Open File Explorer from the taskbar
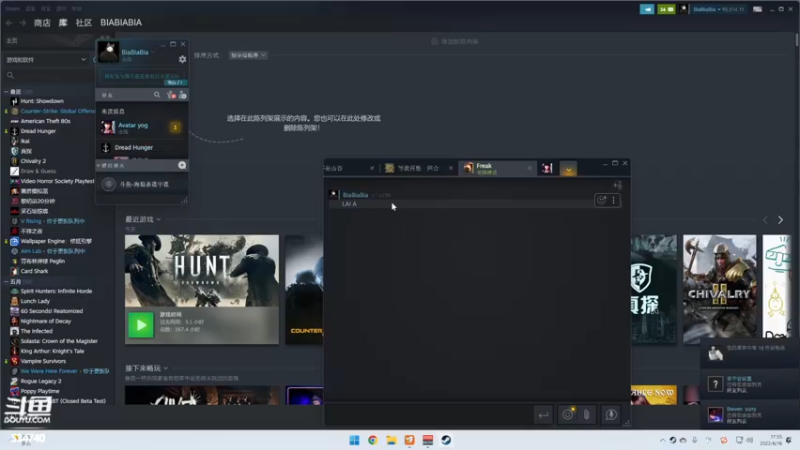800x450 pixels. pyautogui.click(x=391, y=440)
